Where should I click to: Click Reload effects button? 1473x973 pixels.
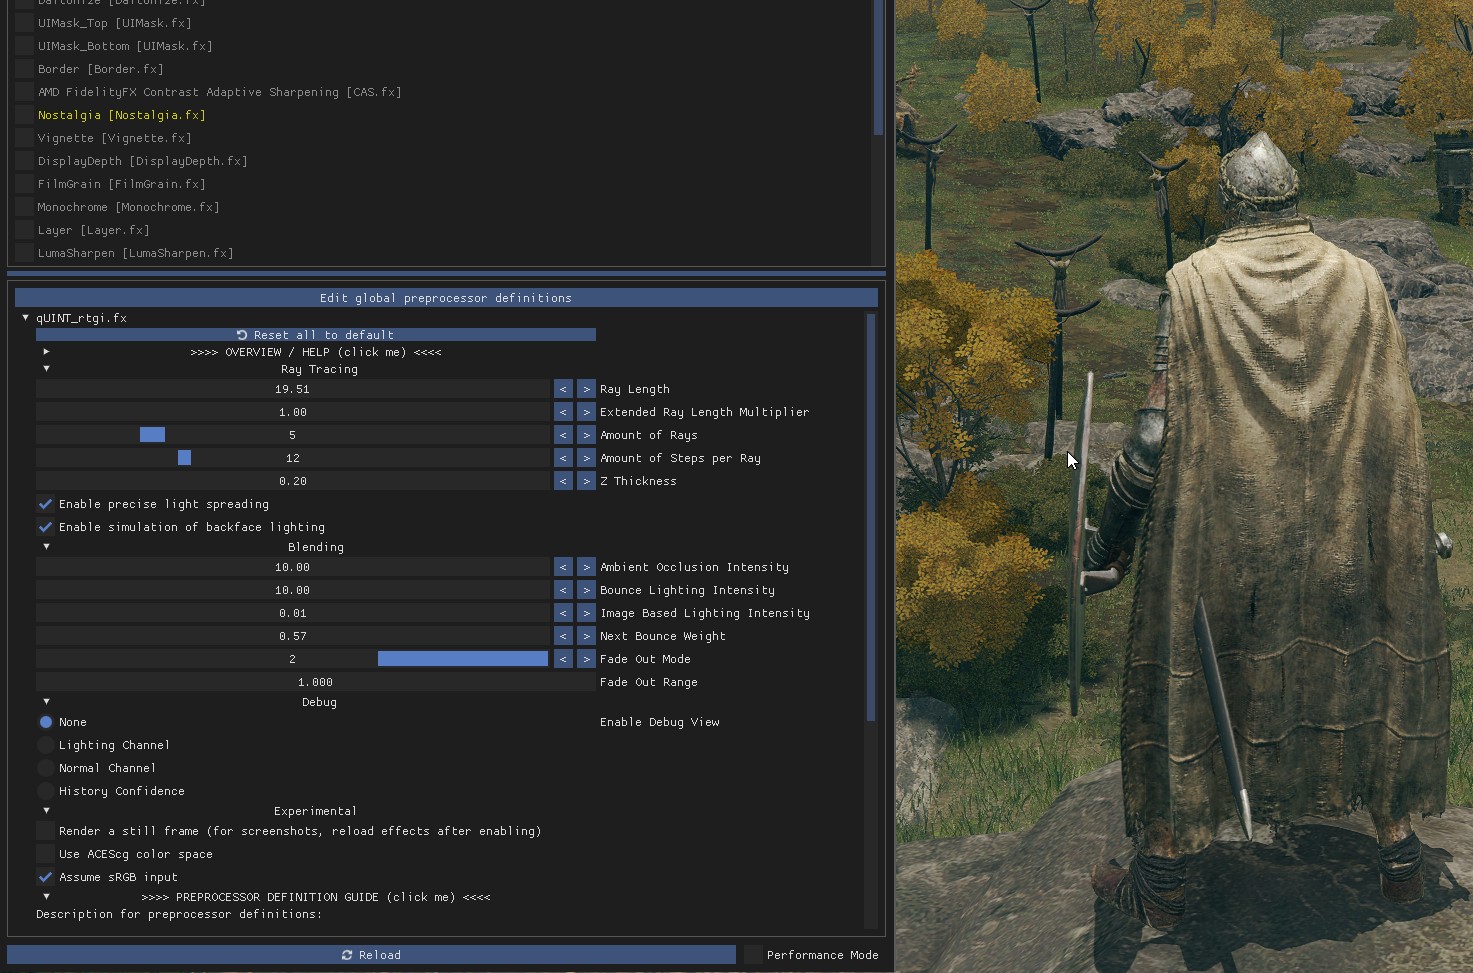tap(371, 955)
